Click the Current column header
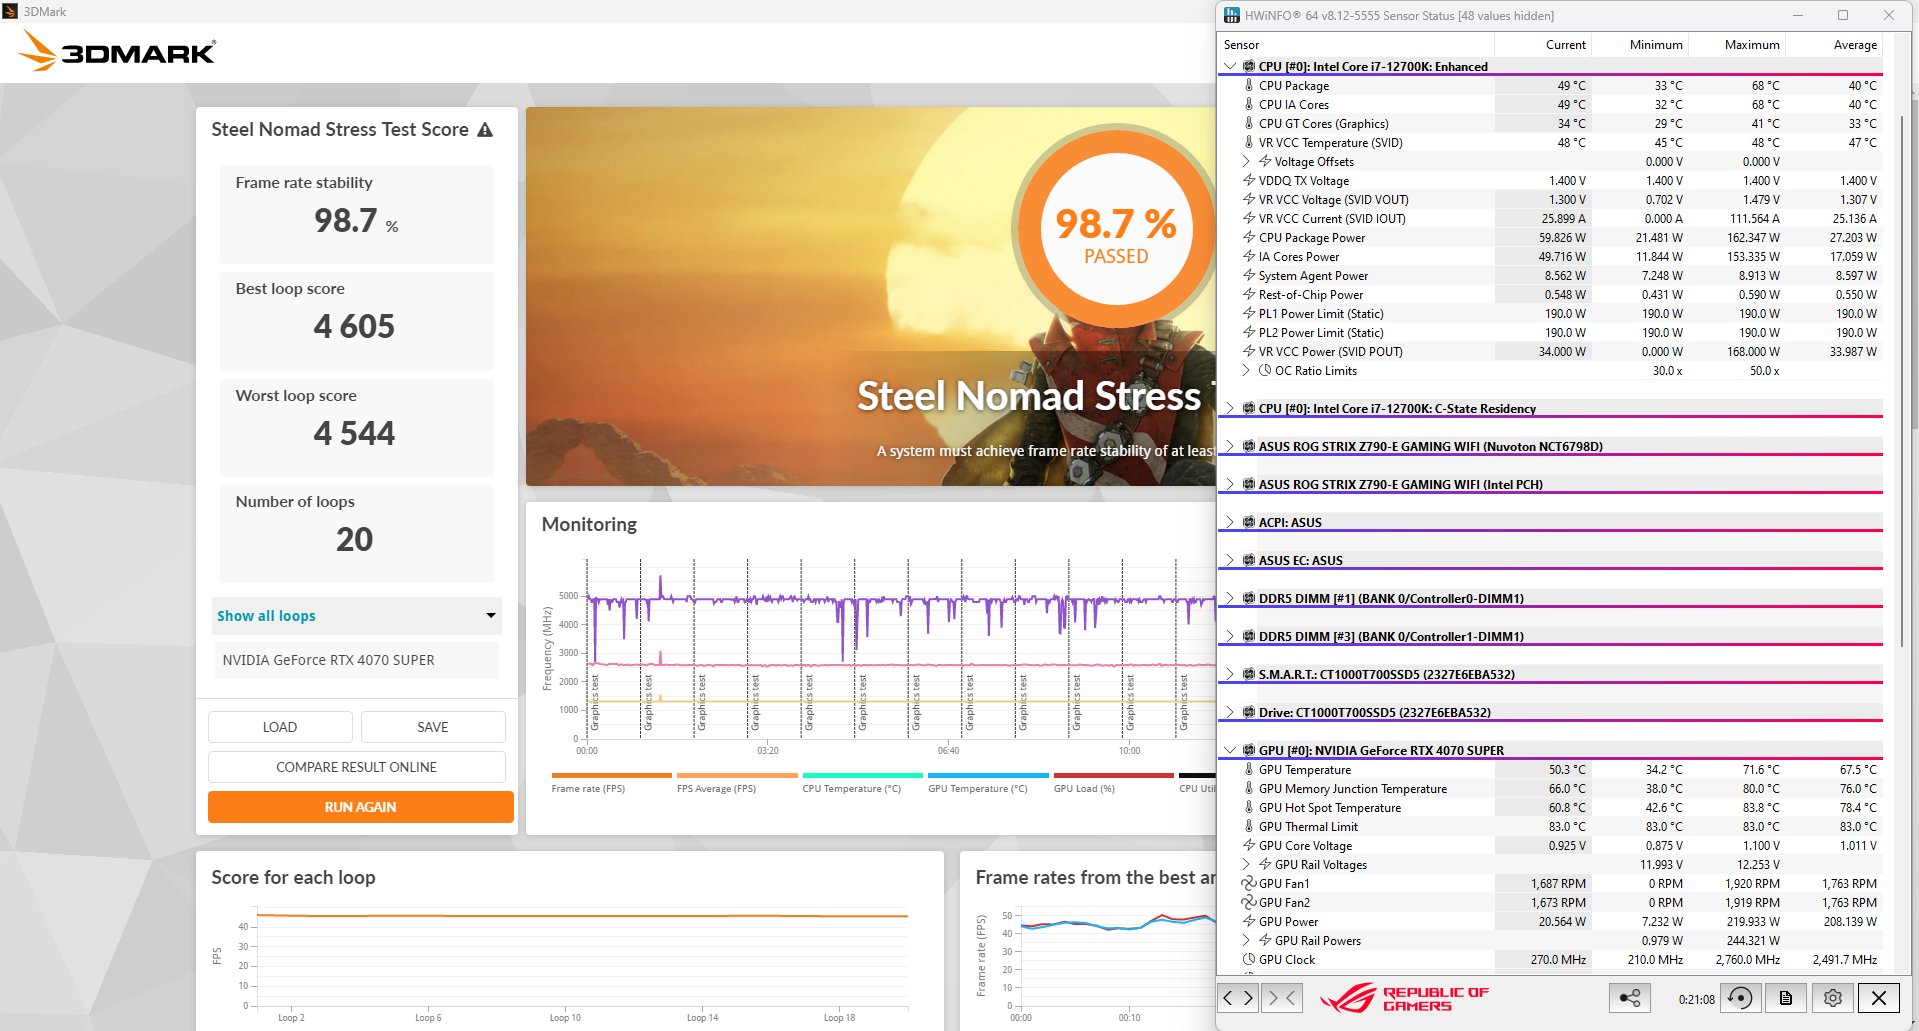1919x1031 pixels. pyautogui.click(x=1543, y=44)
